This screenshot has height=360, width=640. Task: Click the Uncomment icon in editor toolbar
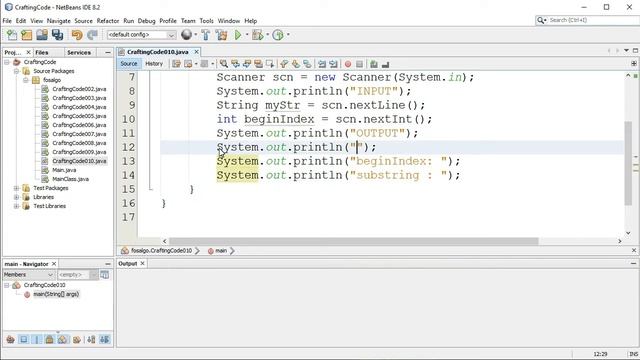pyautogui.click(x=385, y=64)
